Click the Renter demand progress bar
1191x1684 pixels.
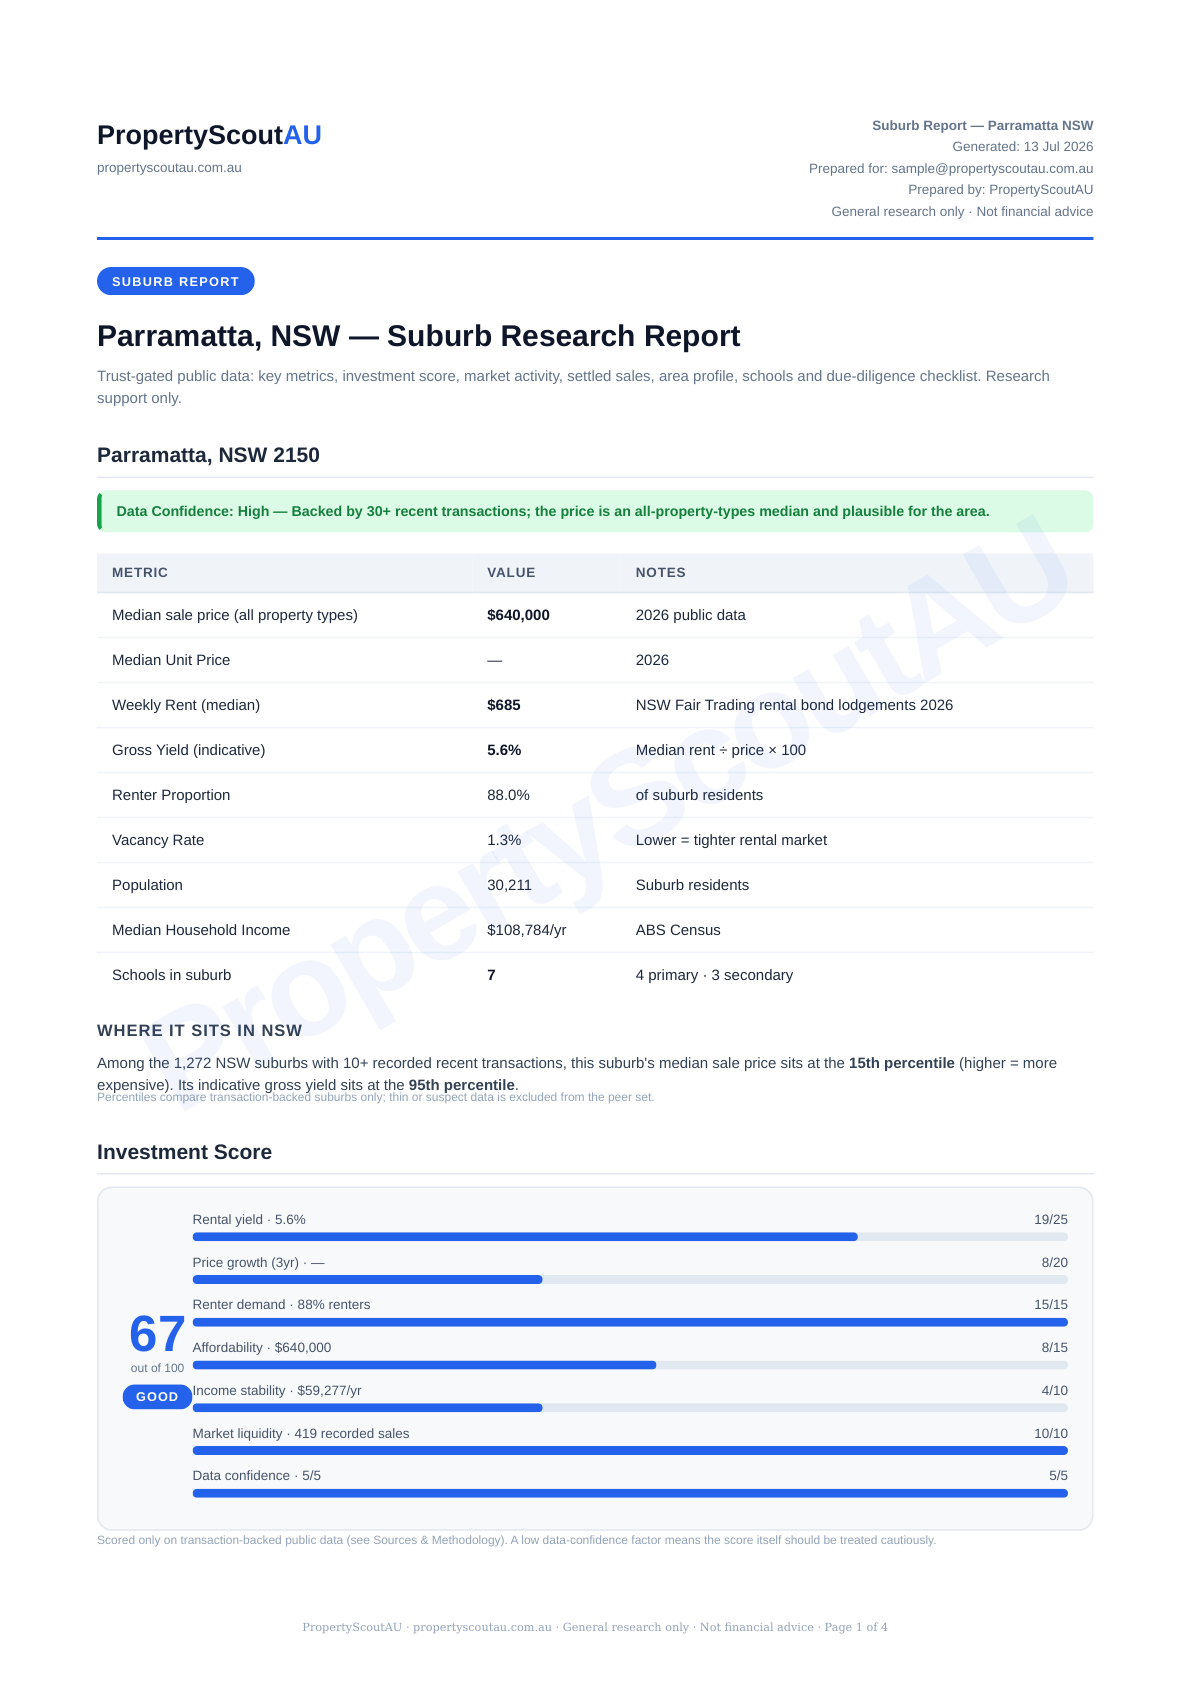point(630,1322)
